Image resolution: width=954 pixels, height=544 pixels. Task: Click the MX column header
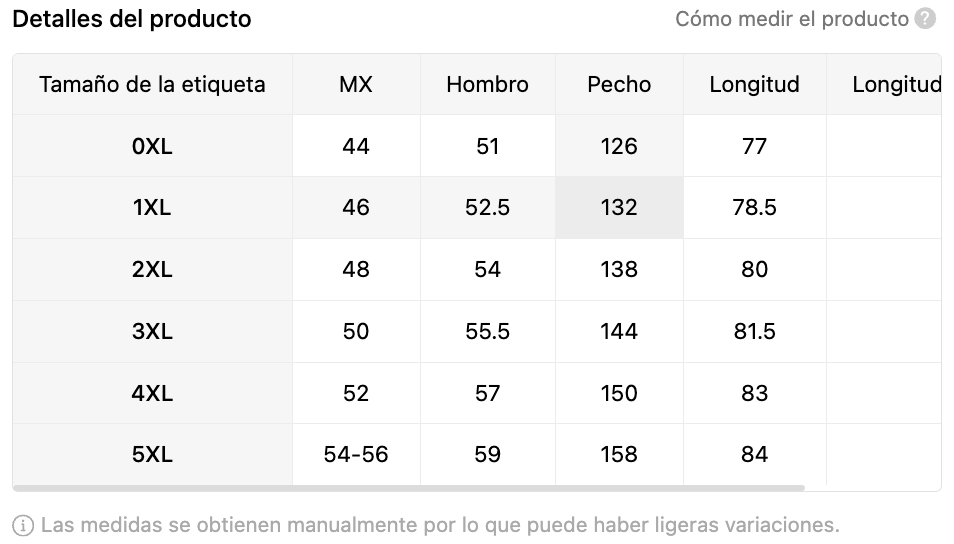point(356,85)
